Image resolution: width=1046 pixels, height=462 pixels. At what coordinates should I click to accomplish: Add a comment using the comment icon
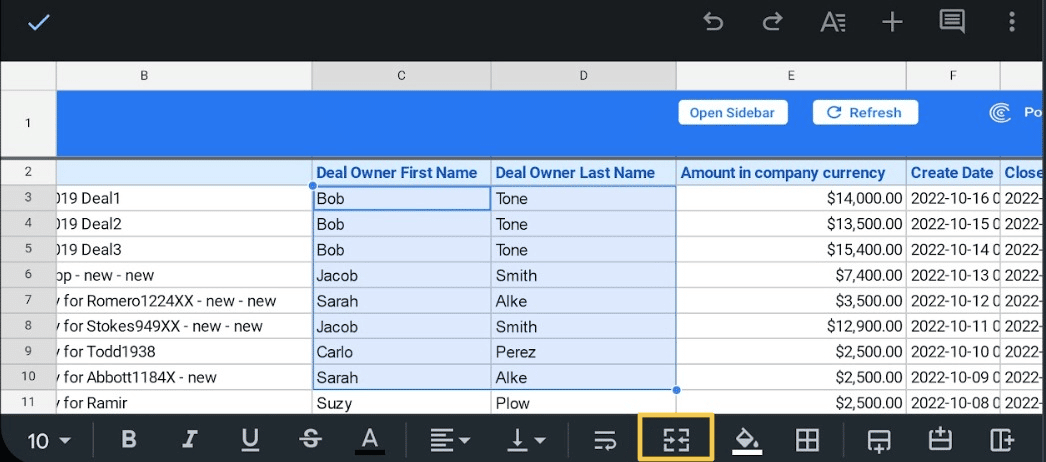[x=952, y=22]
